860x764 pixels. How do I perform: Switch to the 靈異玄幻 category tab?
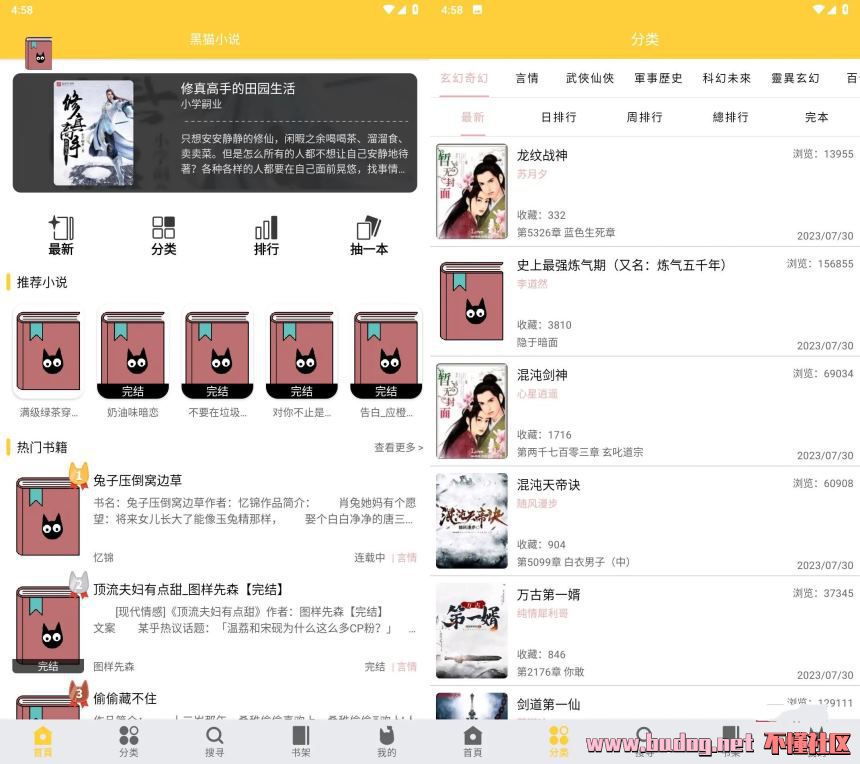(795, 78)
